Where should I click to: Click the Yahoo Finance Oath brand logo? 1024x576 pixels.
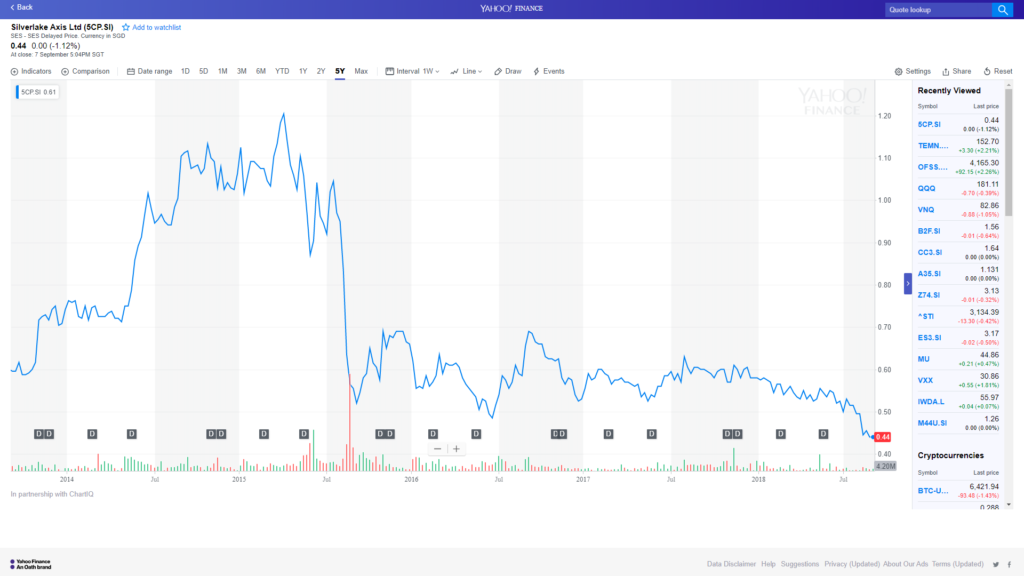coord(31,564)
